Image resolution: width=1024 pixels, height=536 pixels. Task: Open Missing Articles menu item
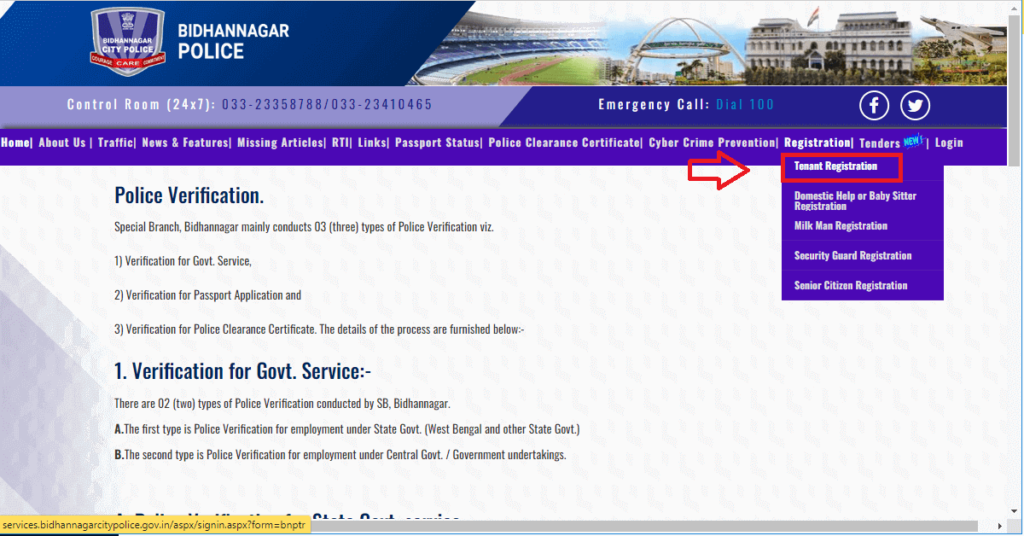click(x=280, y=142)
